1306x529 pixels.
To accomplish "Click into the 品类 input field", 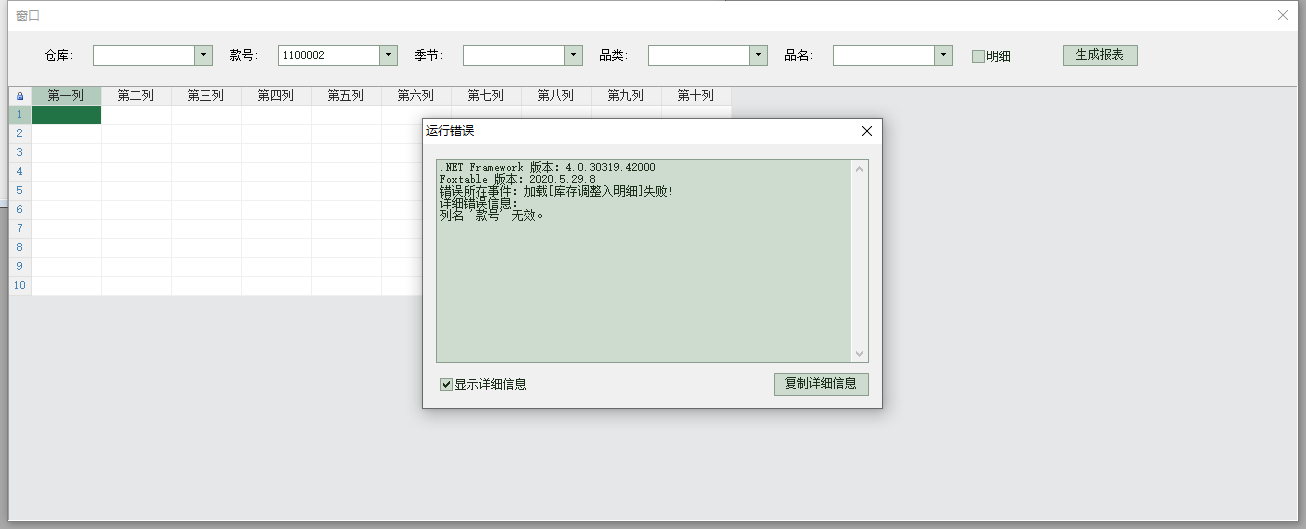I will pos(699,55).
